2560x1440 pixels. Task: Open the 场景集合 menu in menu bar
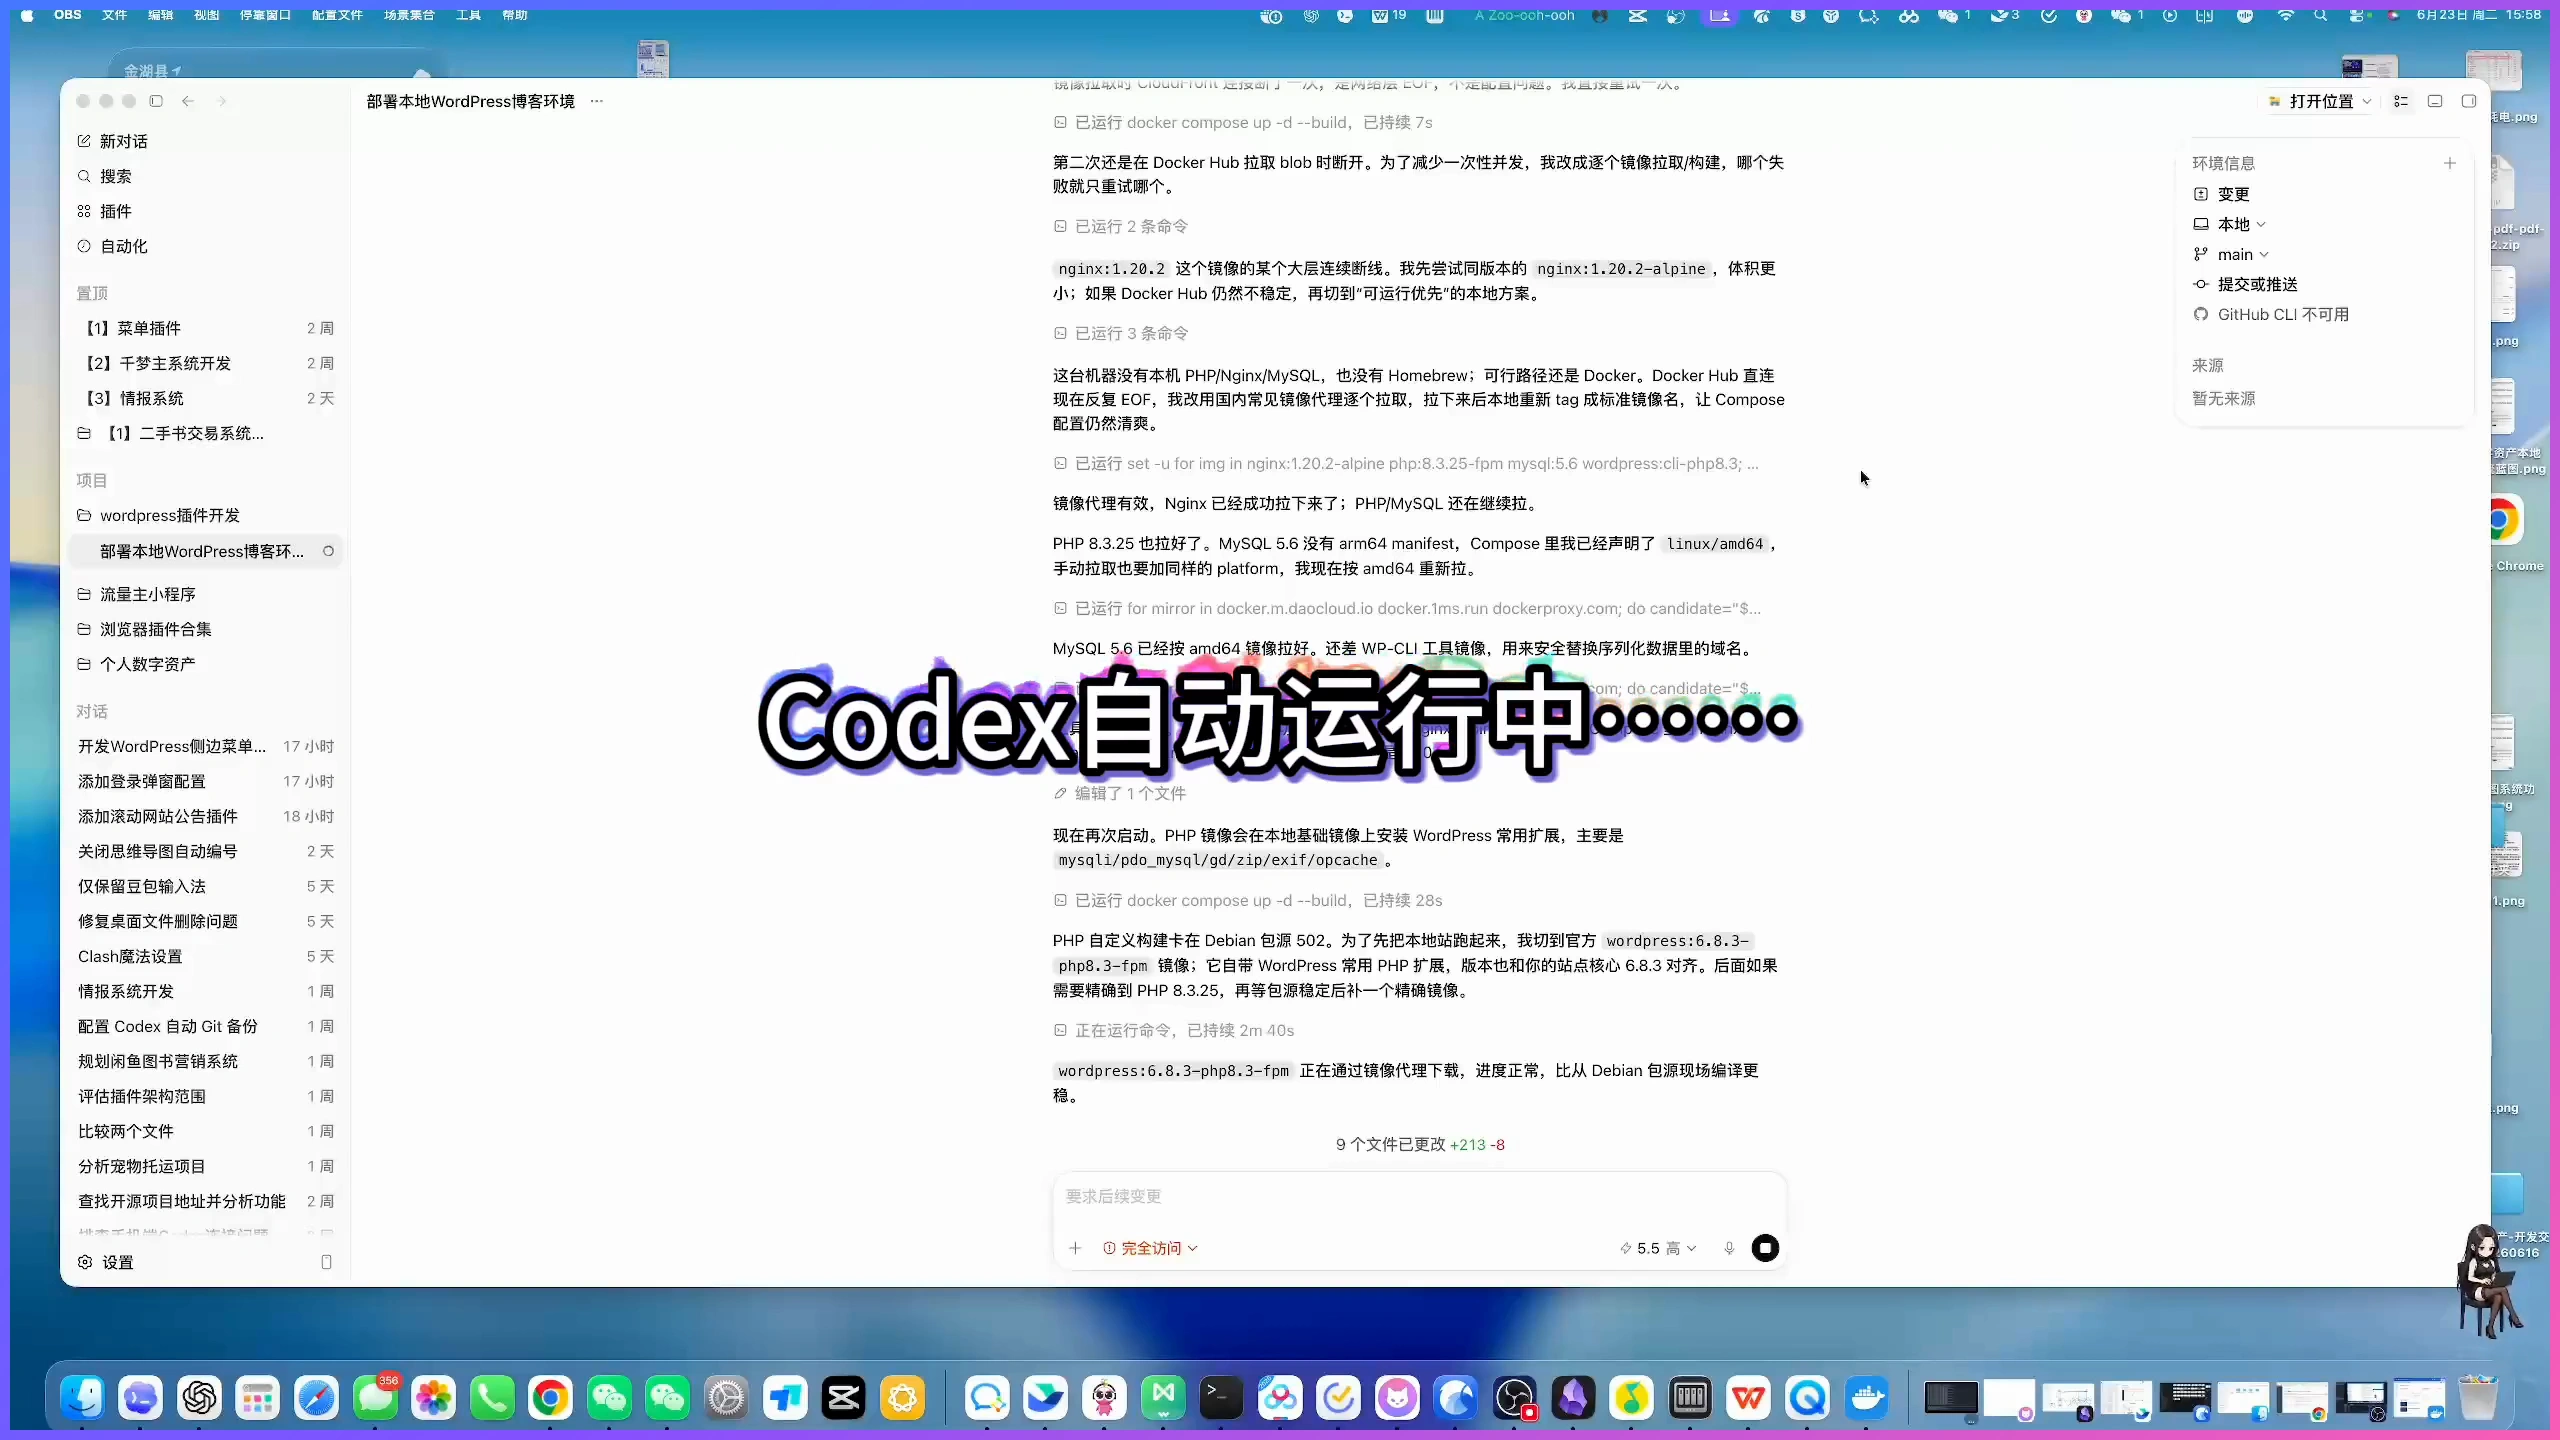click(x=409, y=15)
